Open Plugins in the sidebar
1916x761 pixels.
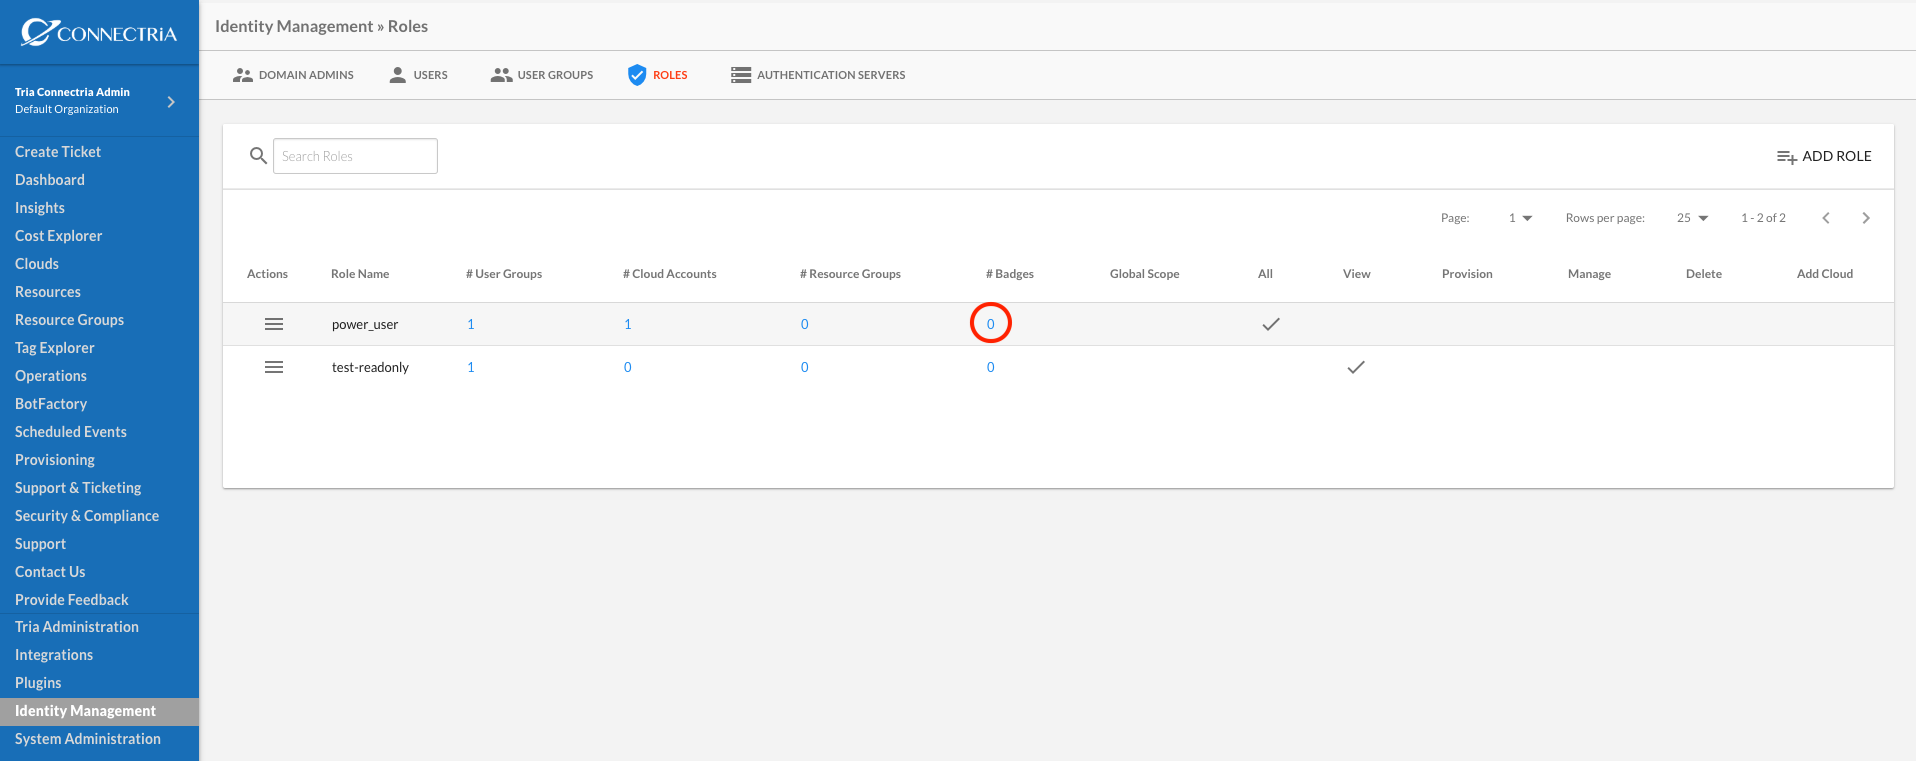click(x=38, y=683)
